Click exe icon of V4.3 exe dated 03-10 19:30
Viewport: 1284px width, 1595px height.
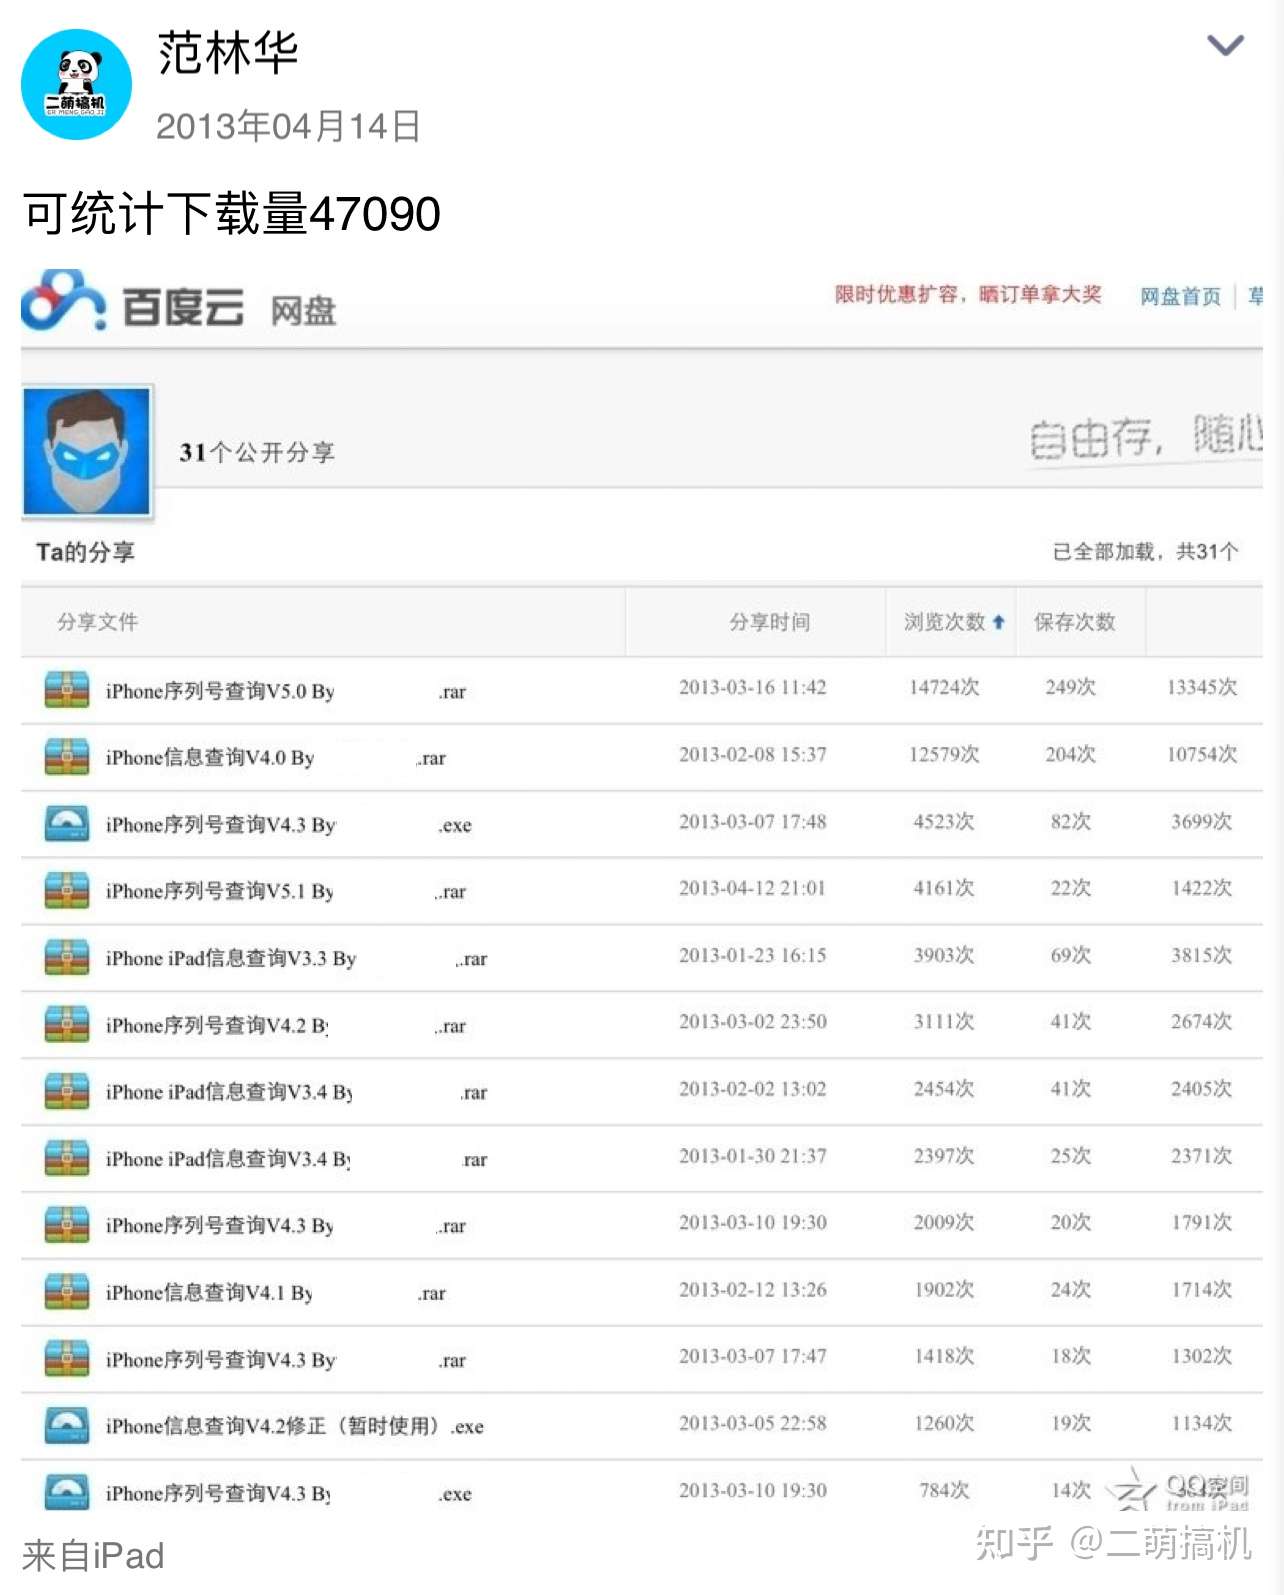coord(67,1493)
